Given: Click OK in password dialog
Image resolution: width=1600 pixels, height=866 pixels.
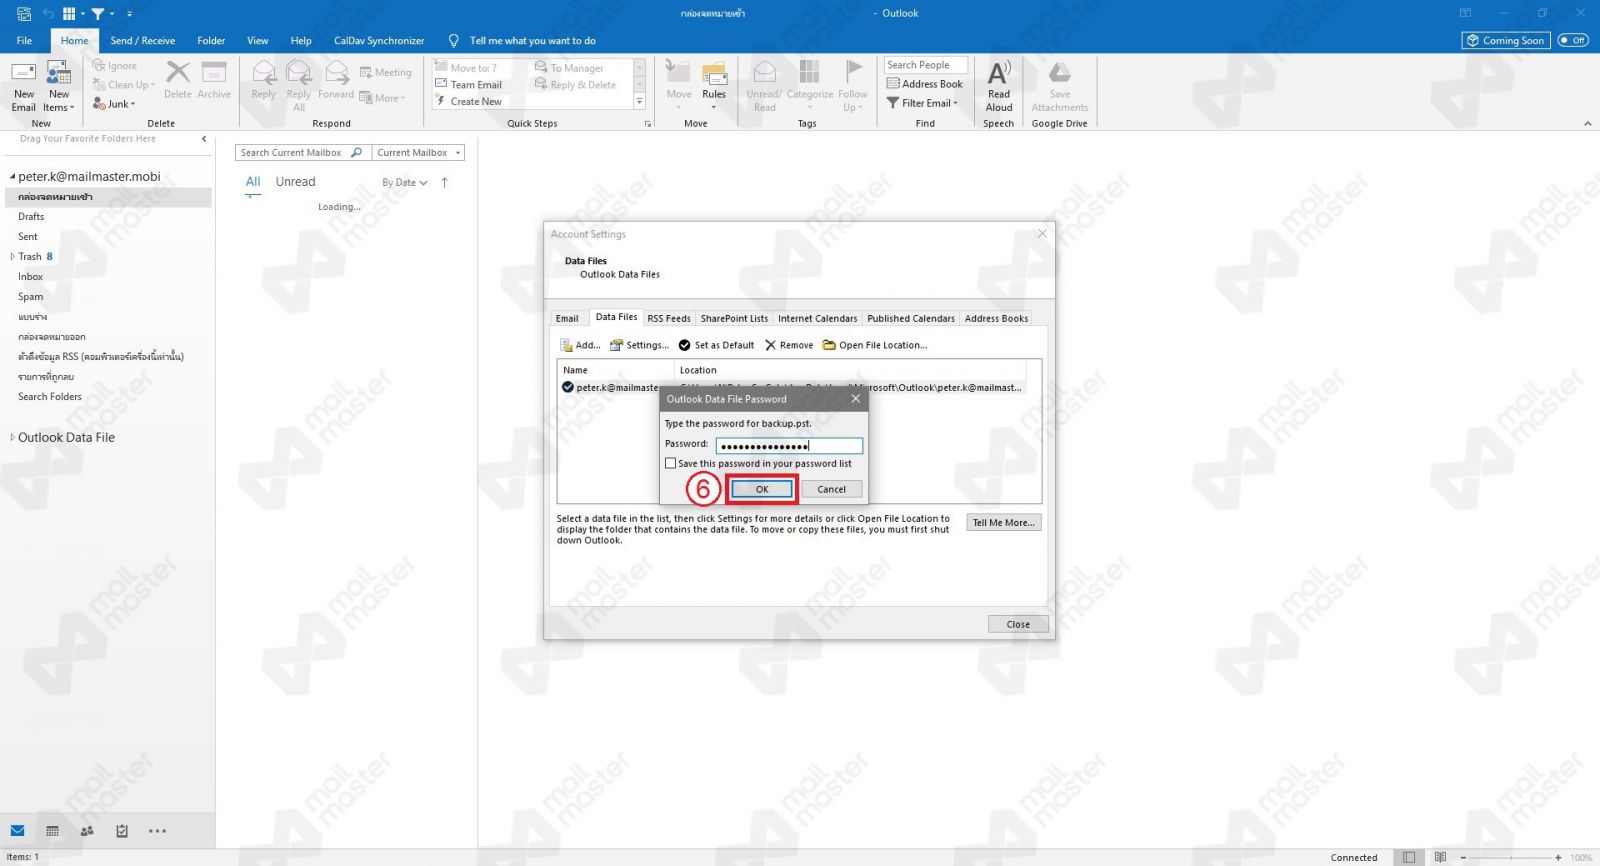Looking at the screenshot, I should (x=762, y=489).
